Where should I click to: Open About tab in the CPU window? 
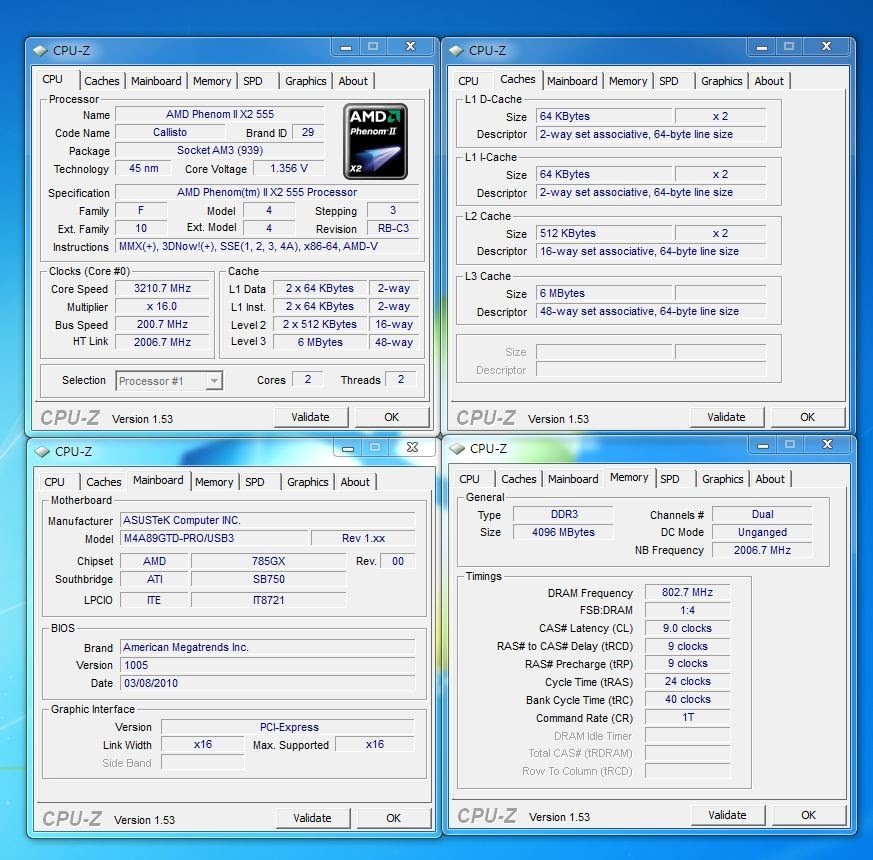[x=353, y=81]
